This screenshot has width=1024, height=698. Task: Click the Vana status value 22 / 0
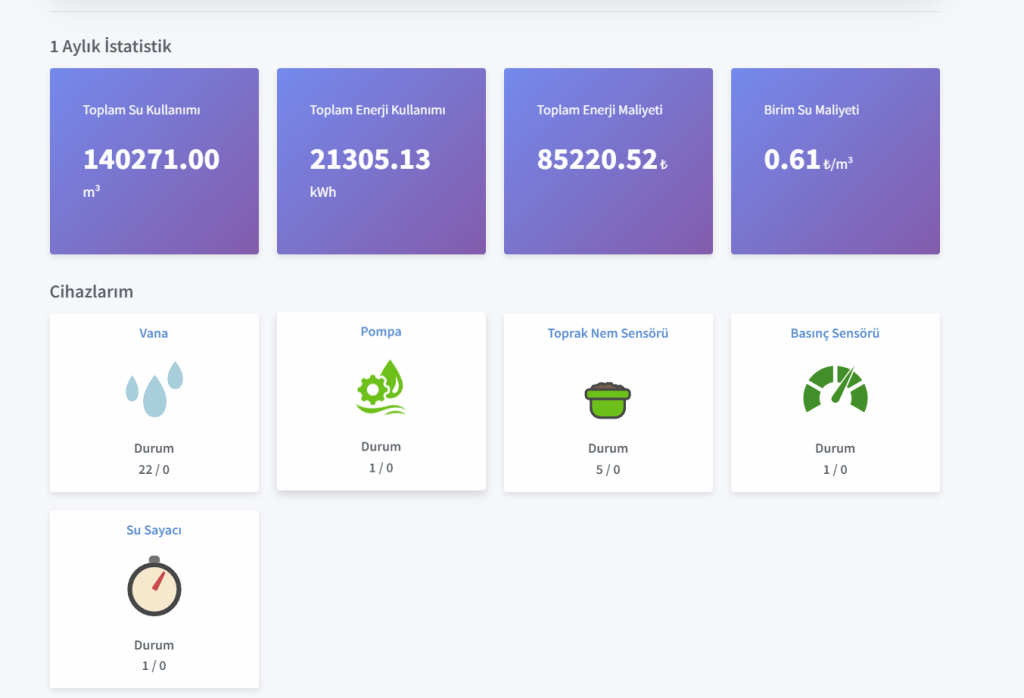tap(154, 469)
